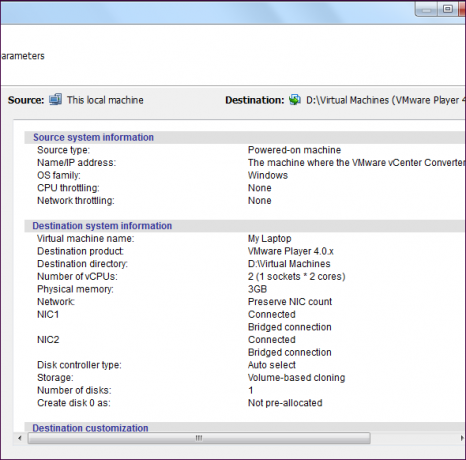Click the 'Name/IP address:' label
Screen dimensions: 466x460
pyautogui.click(x=76, y=163)
